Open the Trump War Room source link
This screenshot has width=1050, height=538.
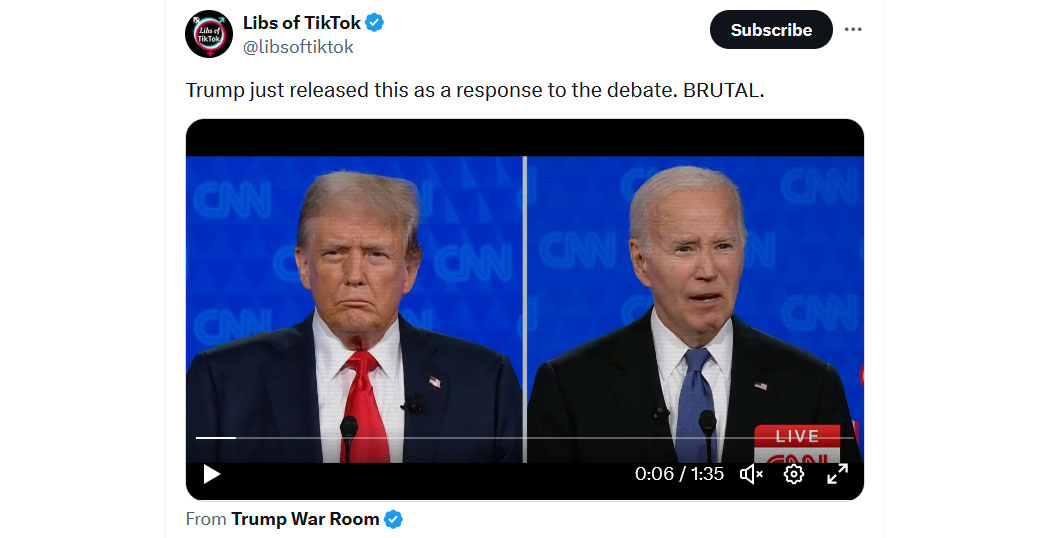305,519
